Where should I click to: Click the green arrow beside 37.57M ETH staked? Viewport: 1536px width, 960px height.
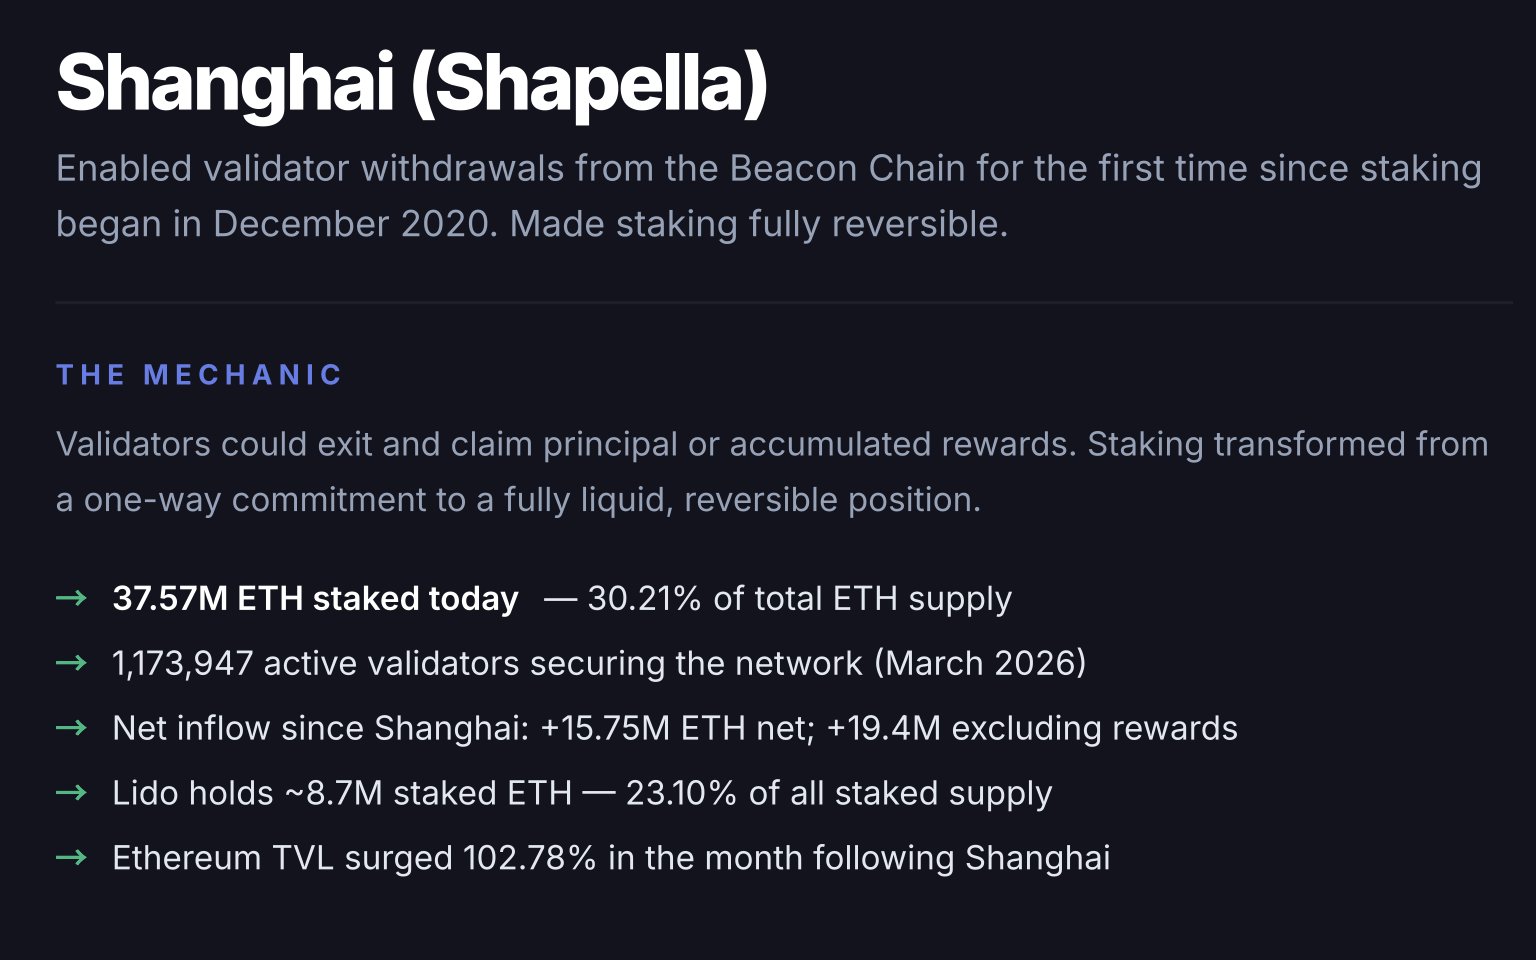click(x=71, y=598)
